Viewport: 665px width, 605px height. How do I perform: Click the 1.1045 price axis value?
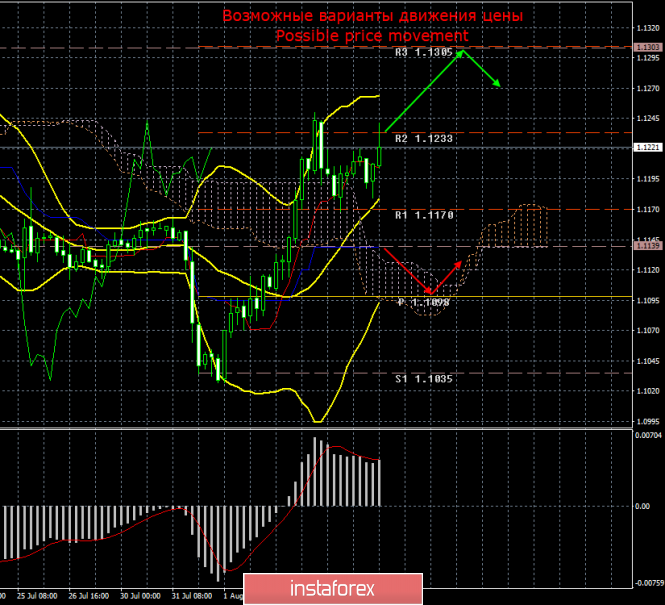[648, 361]
